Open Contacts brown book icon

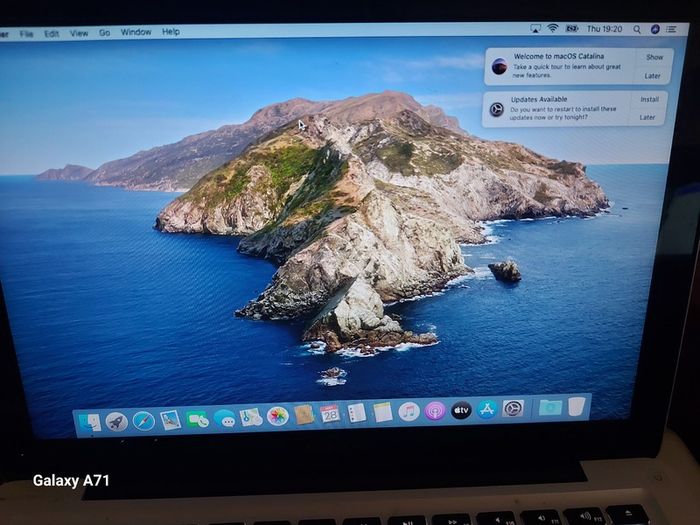[304, 415]
